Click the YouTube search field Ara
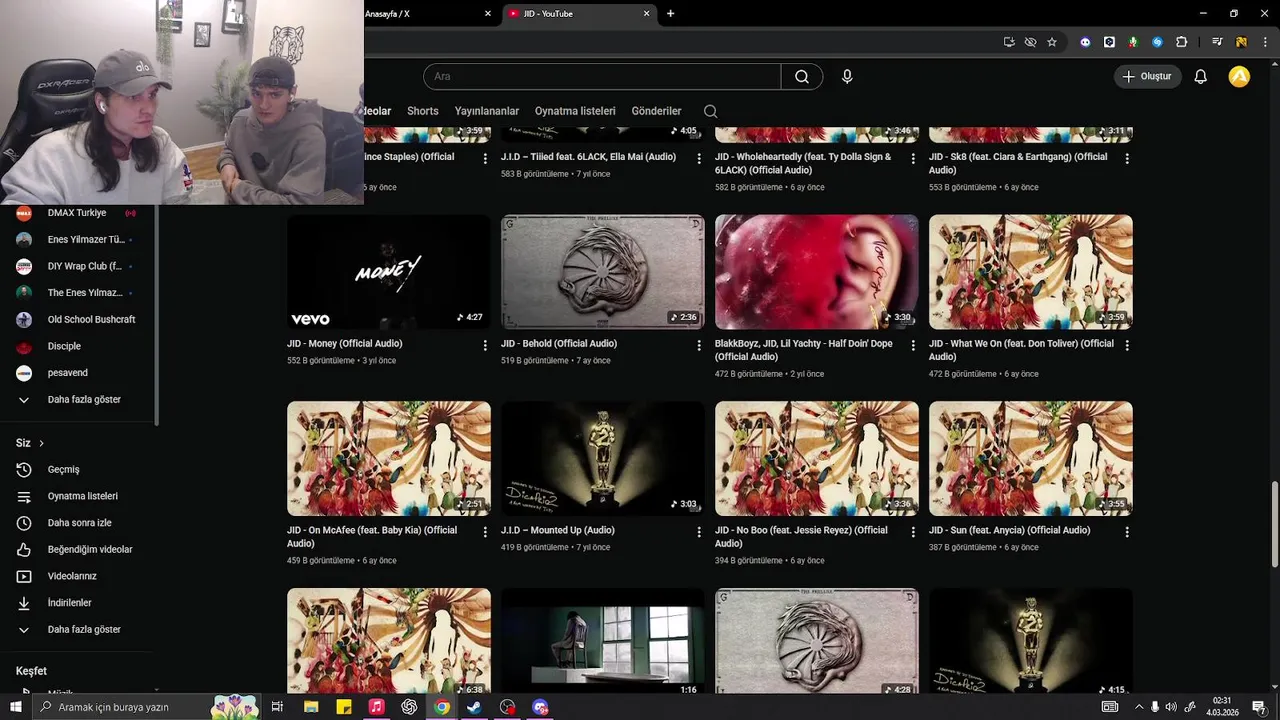1280x720 pixels. coord(602,77)
